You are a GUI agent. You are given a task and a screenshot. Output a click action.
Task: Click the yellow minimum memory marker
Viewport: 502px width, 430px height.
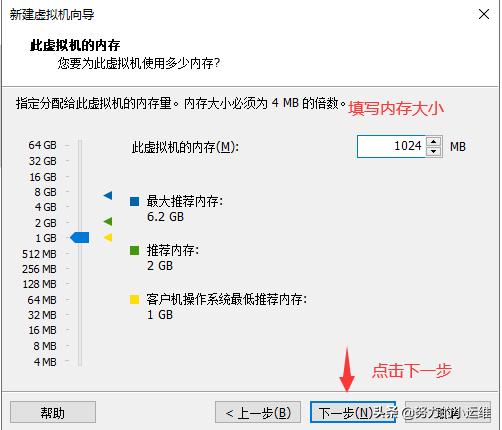(x=108, y=237)
